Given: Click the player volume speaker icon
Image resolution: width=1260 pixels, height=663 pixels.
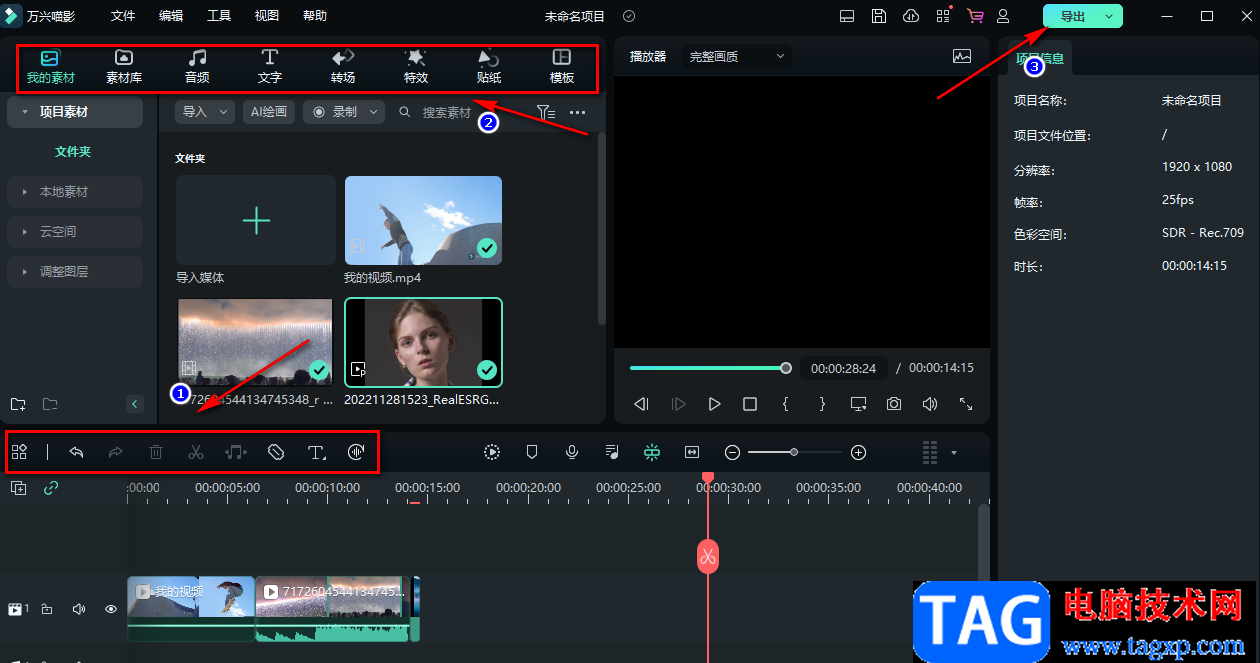Looking at the screenshot, I should tap(930, 404).
